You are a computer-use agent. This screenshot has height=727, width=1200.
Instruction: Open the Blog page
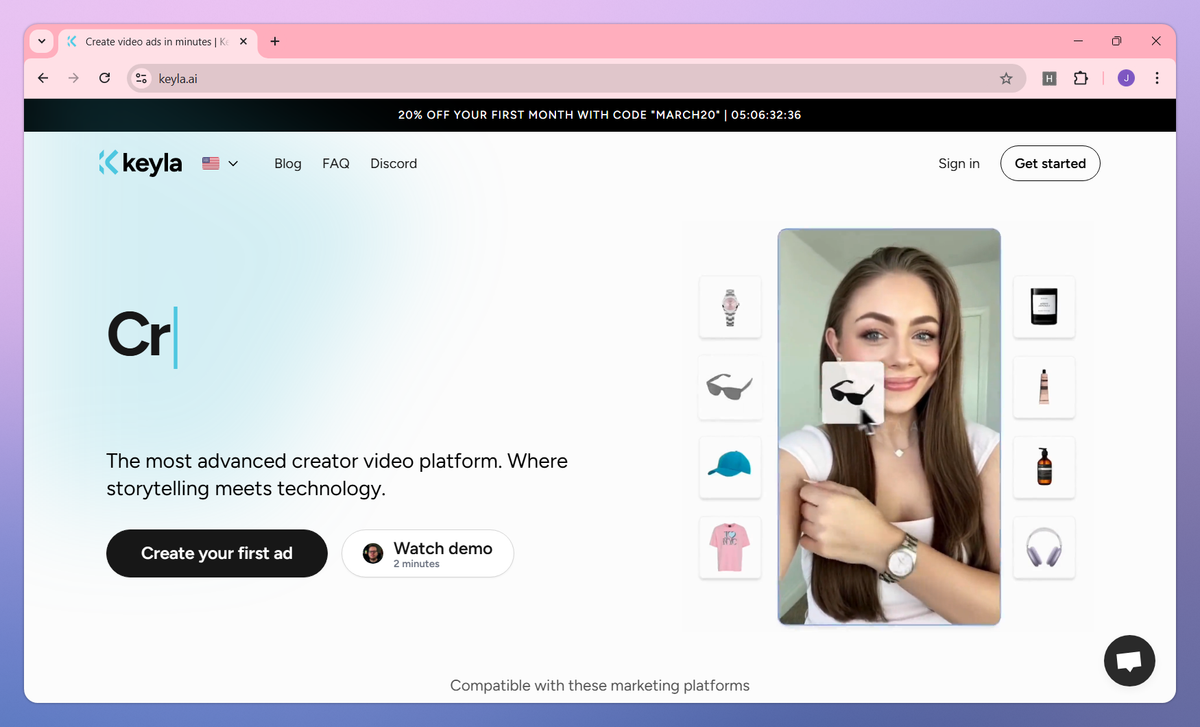point(288,163)
